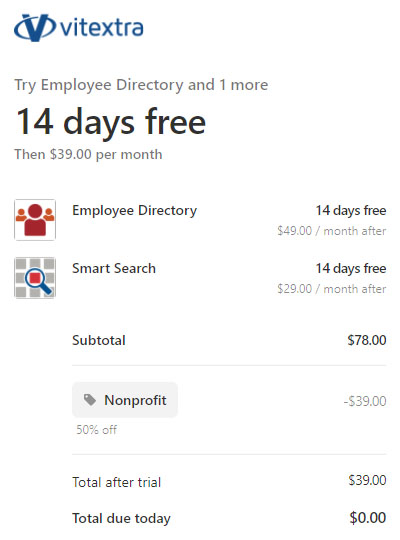Click the Then $39.00 per month text
Image resolution: width=400 pixels, height=540 pixels.
tap(88, 154)
